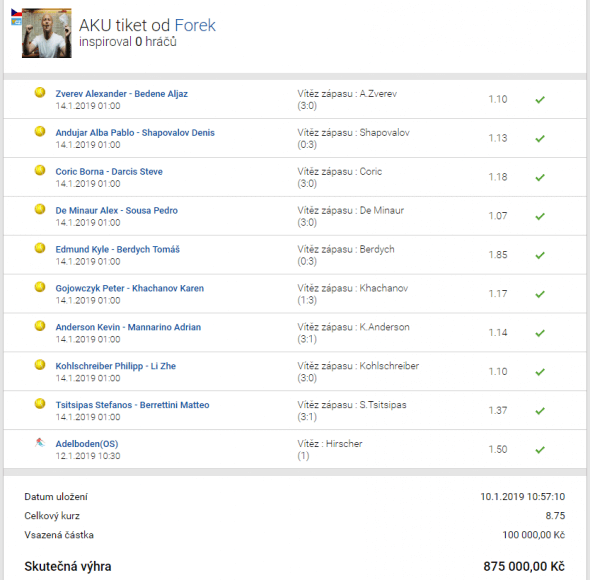The image size is (590, 580).
Task: Click the tennis ball icon beside Berdych match
Action: coord(40,248)
